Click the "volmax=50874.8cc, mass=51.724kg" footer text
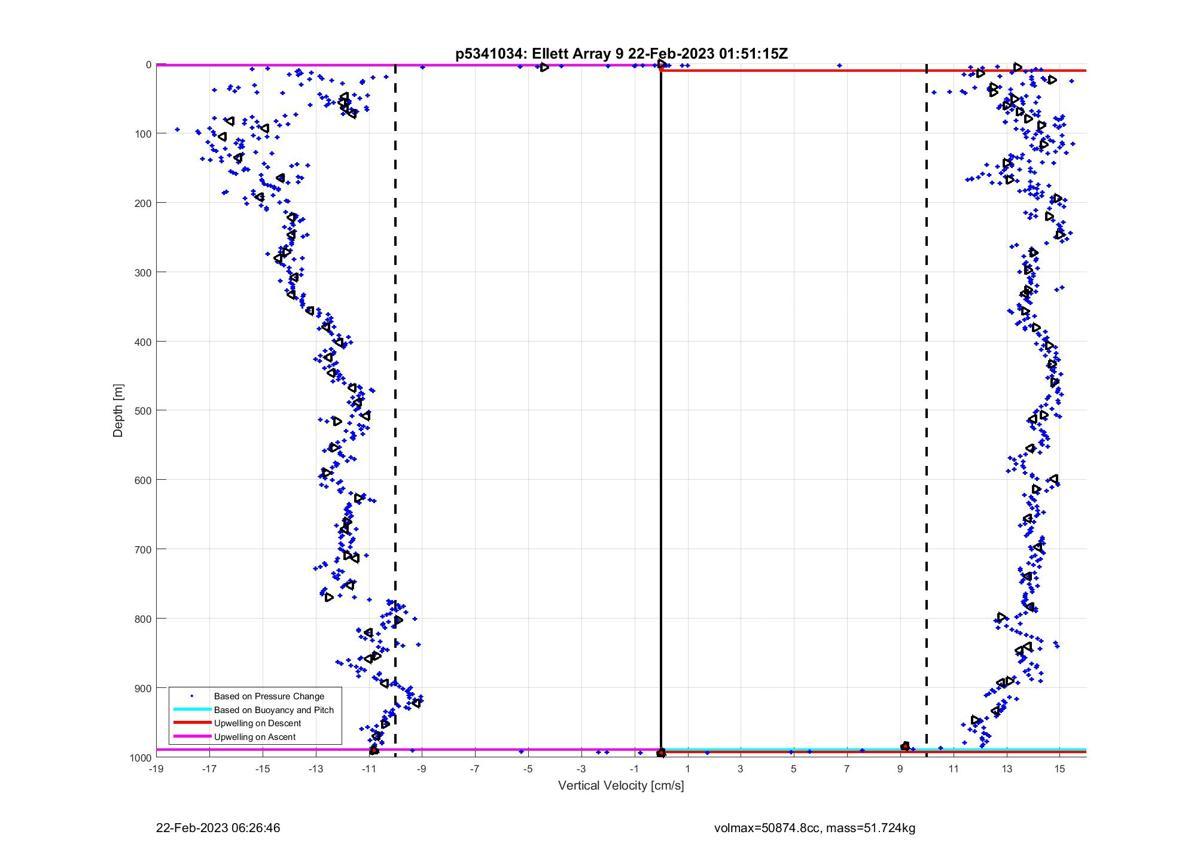1200x851 pixels. [x=815, y=828]
